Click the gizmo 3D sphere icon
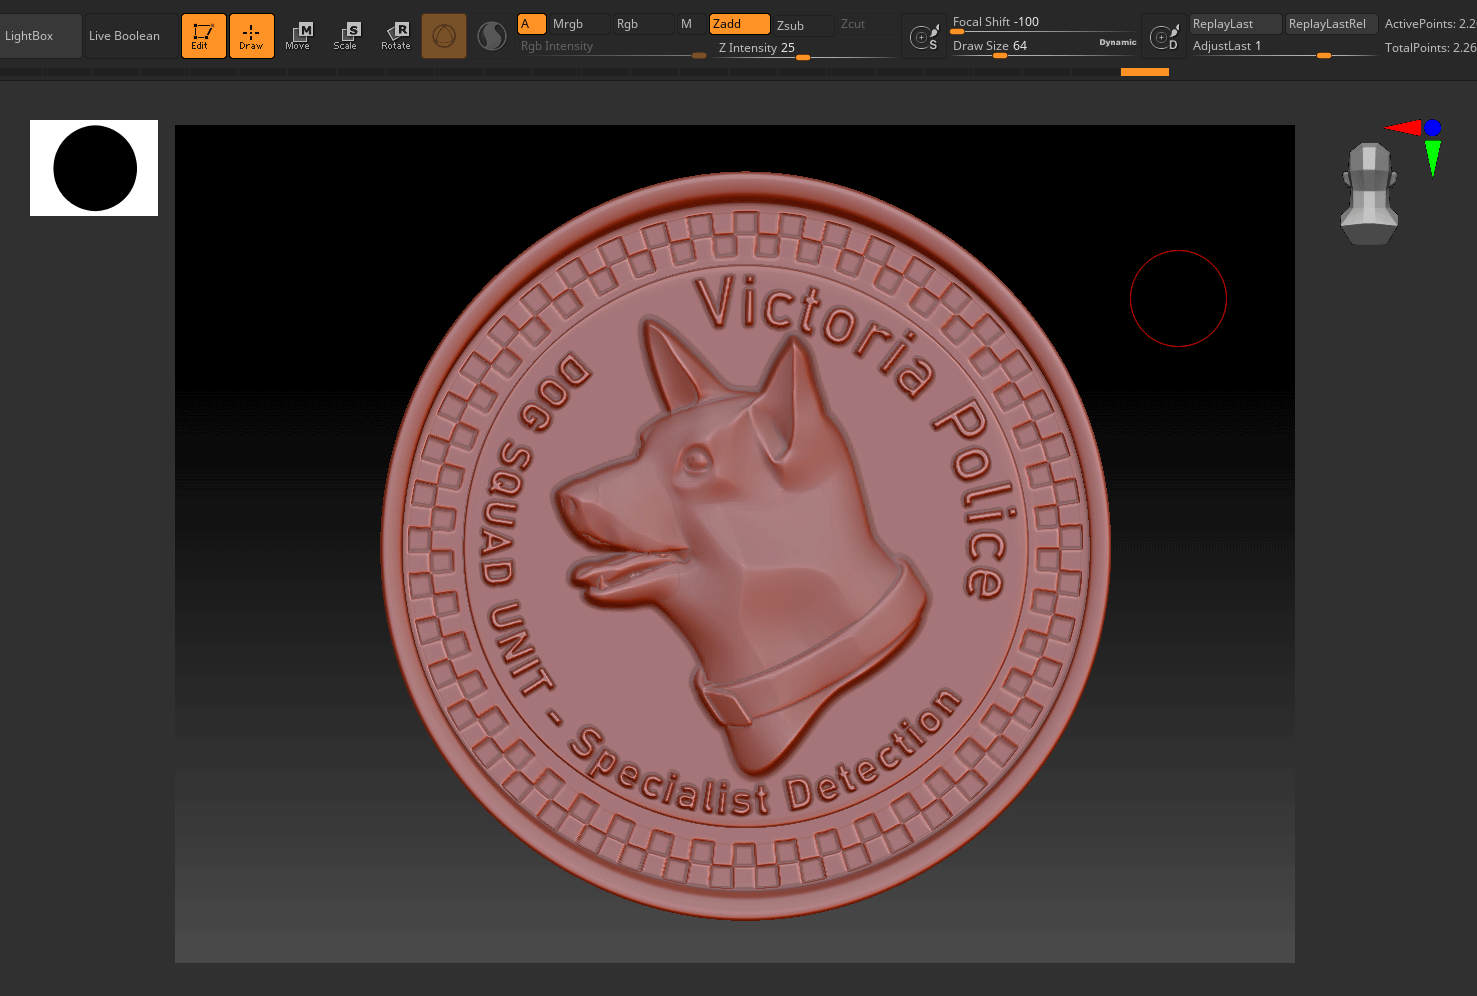The image size is (1477, 996). click(x=444, y=36)
